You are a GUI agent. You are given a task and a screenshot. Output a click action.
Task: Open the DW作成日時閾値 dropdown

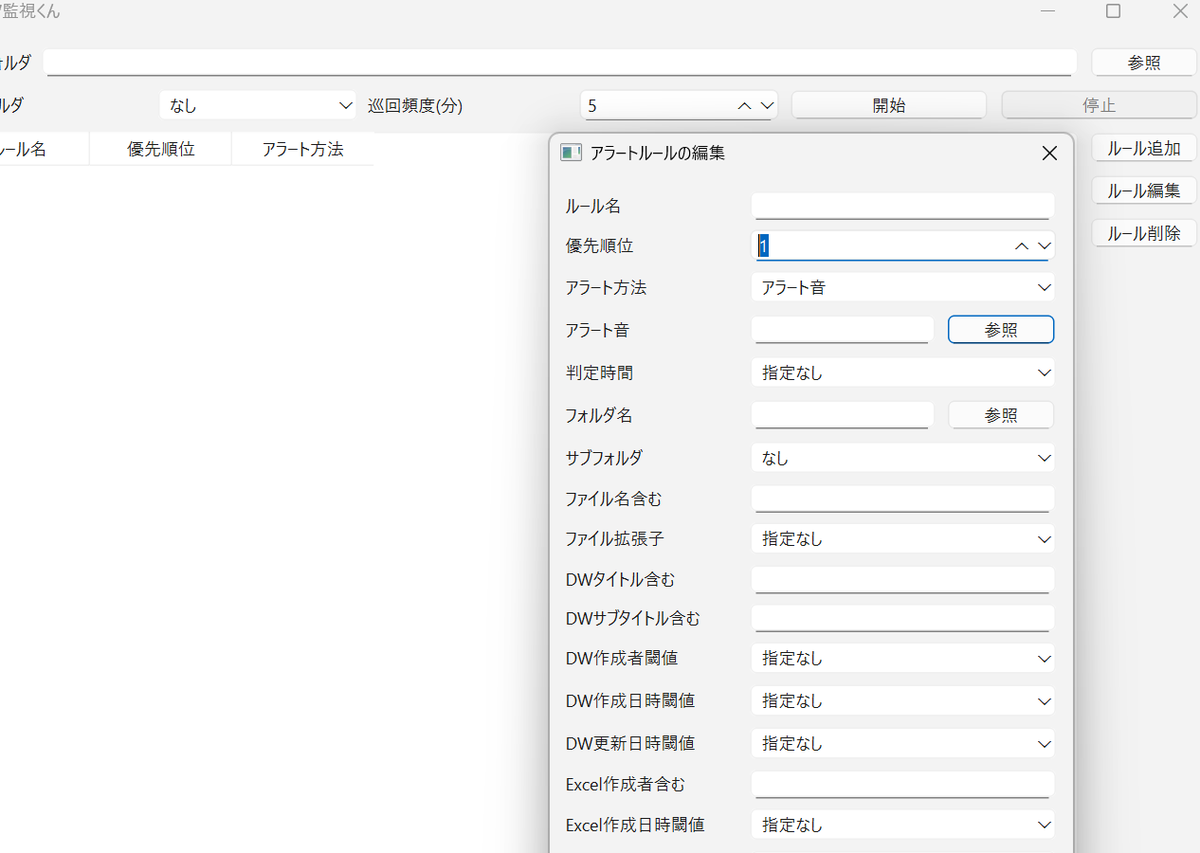point(903,701)
